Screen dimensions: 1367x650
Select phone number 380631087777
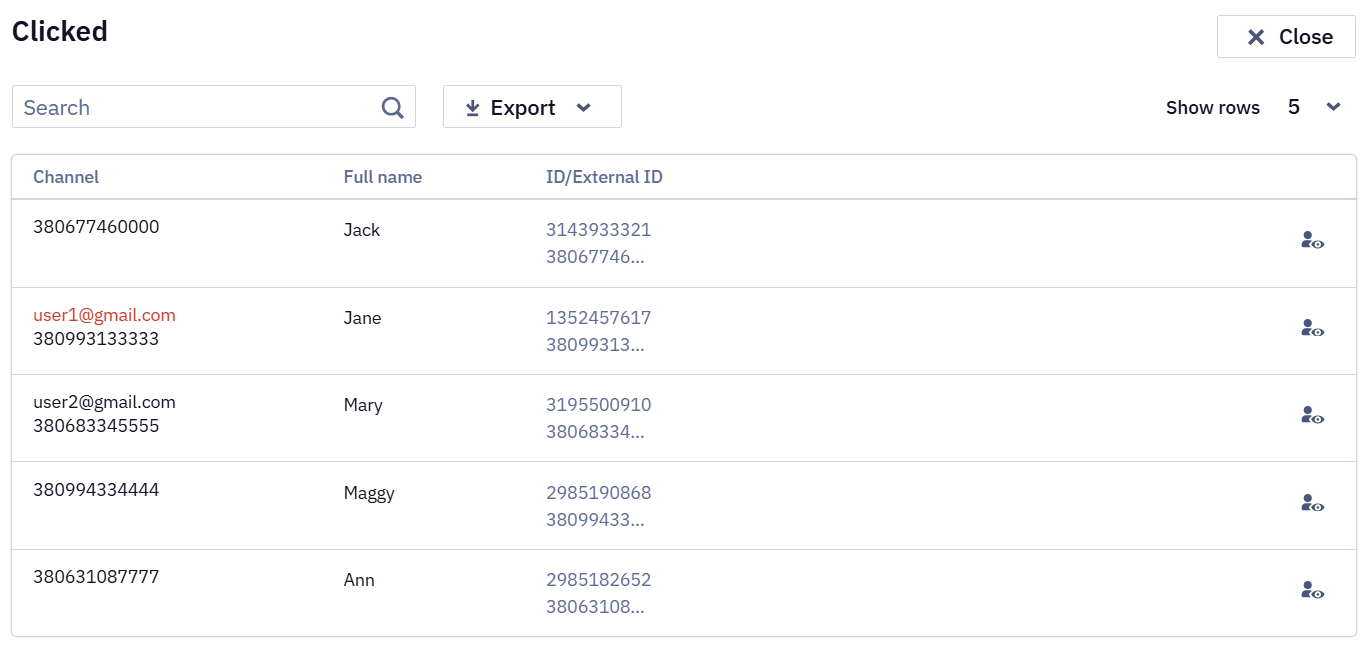pyautogui.click(x=96, y=577)
